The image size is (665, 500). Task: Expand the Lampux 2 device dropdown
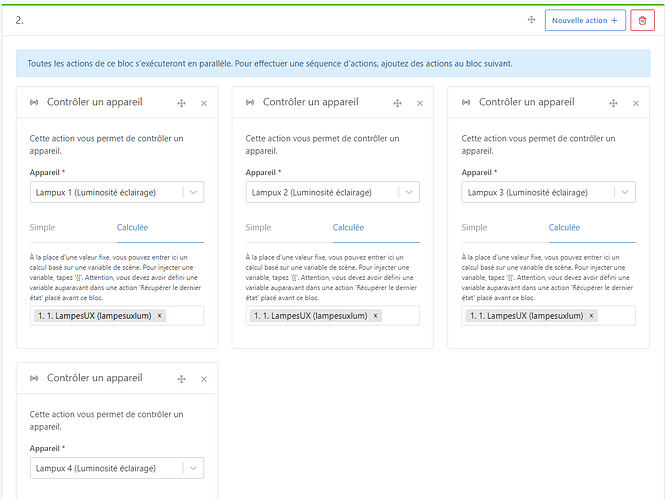[408, 192]
